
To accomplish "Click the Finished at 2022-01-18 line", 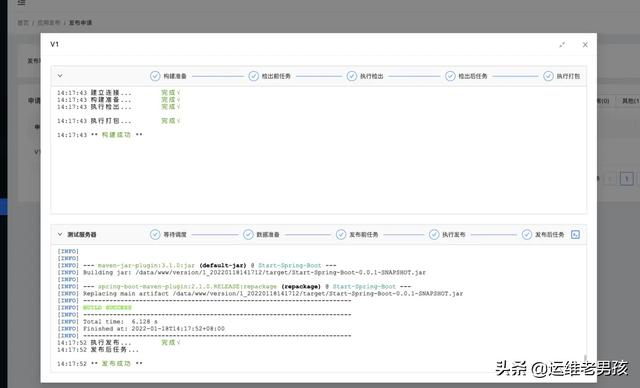I will 141,328.
